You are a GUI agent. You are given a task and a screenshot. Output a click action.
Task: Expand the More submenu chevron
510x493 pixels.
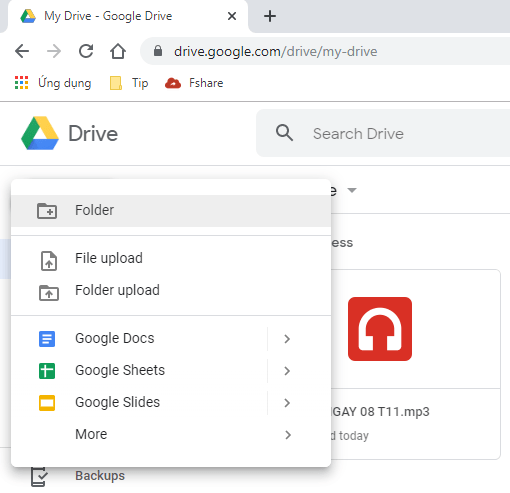tap(288, 435)
